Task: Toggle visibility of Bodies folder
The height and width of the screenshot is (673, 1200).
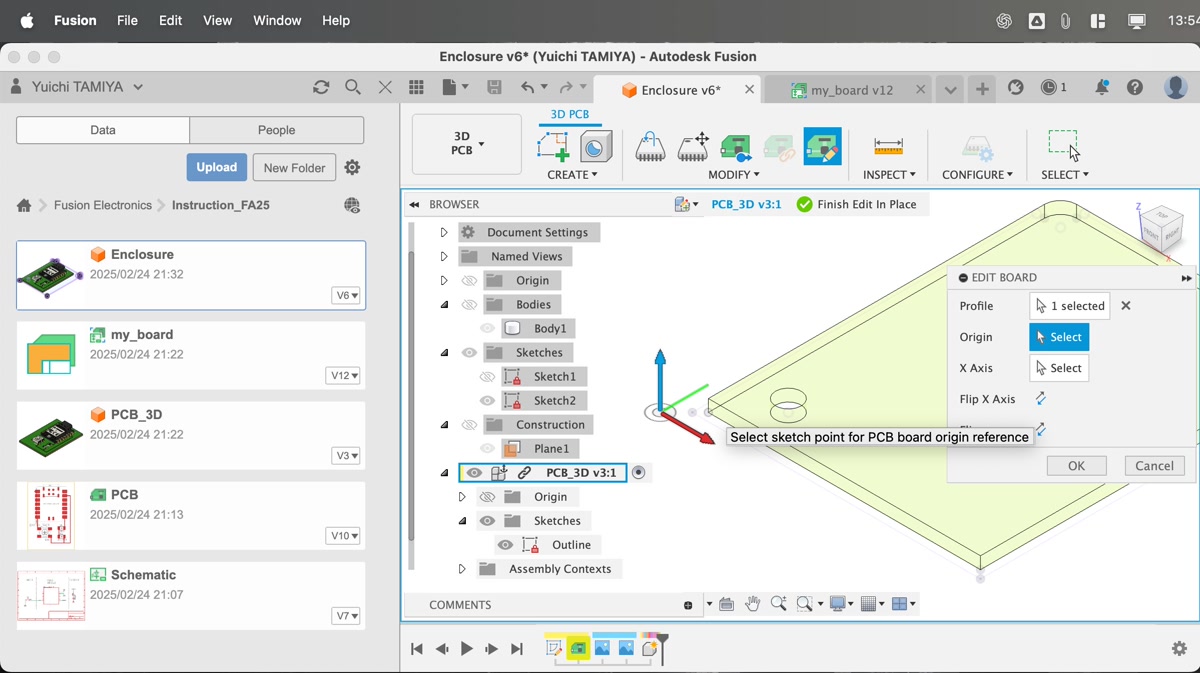Action: pos(469,304)
